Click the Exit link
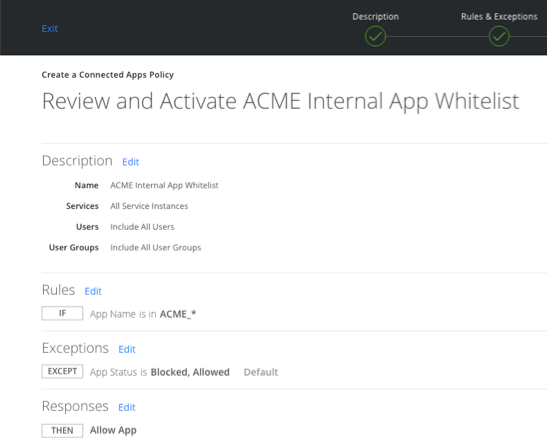This screenshot has height=447, width=547. click(50, 29)
